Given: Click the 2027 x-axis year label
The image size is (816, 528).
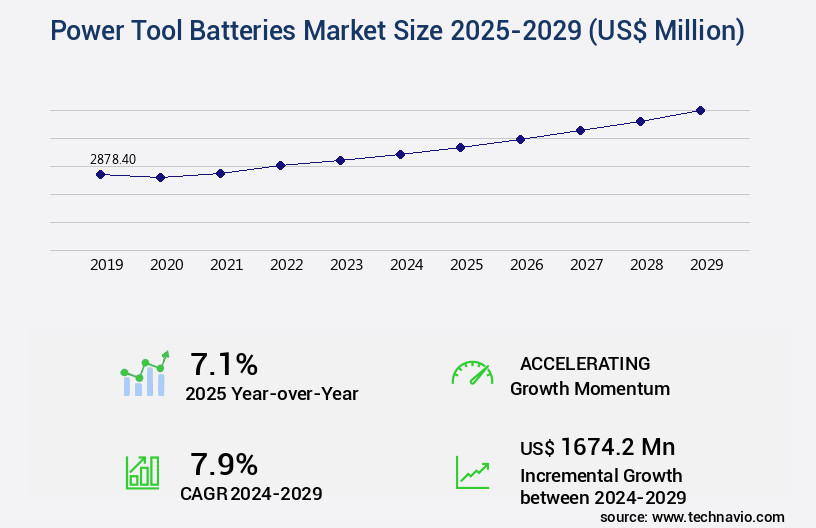Looking at the screenshot, I should pyautogui.click(x=586, y=265).
